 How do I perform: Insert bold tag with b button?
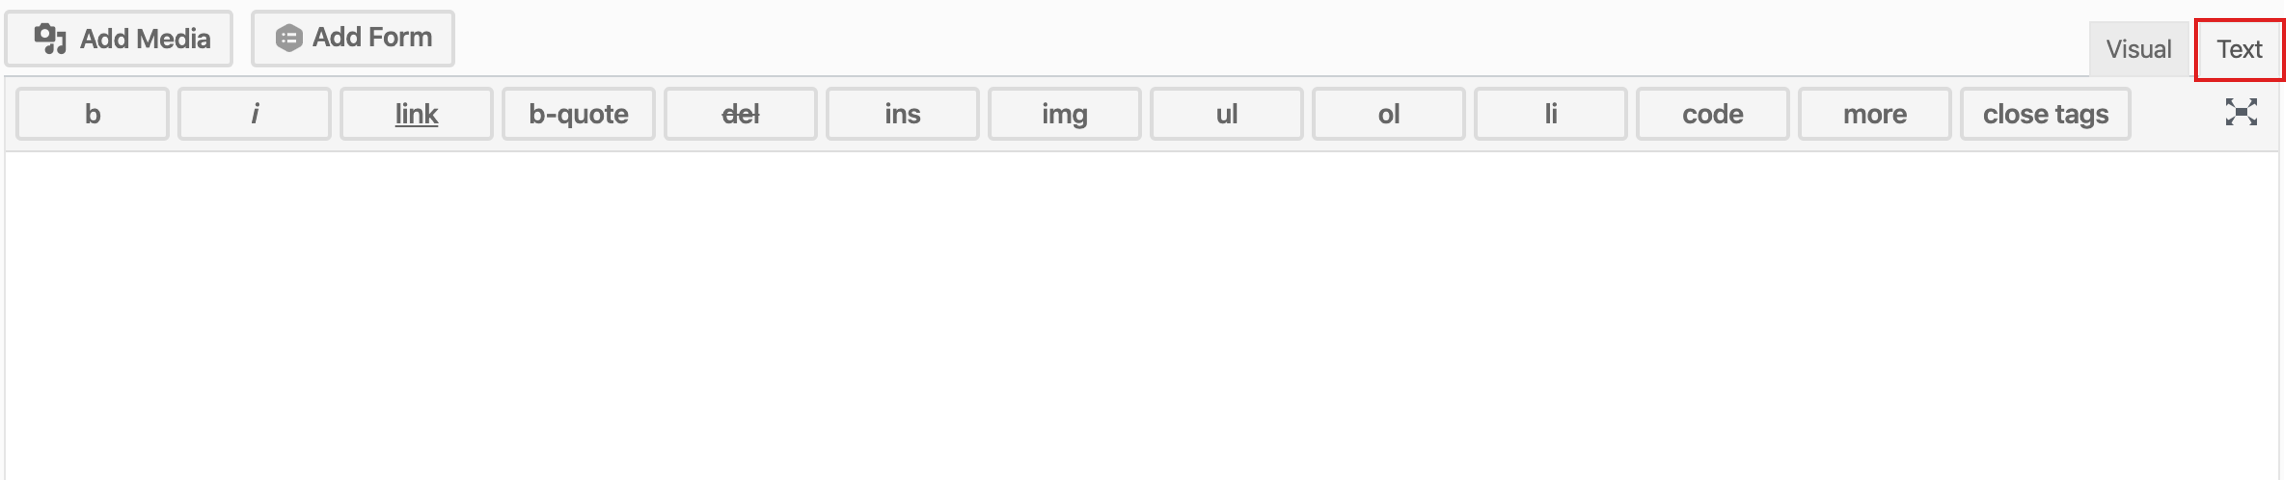[x=92, y=114]
